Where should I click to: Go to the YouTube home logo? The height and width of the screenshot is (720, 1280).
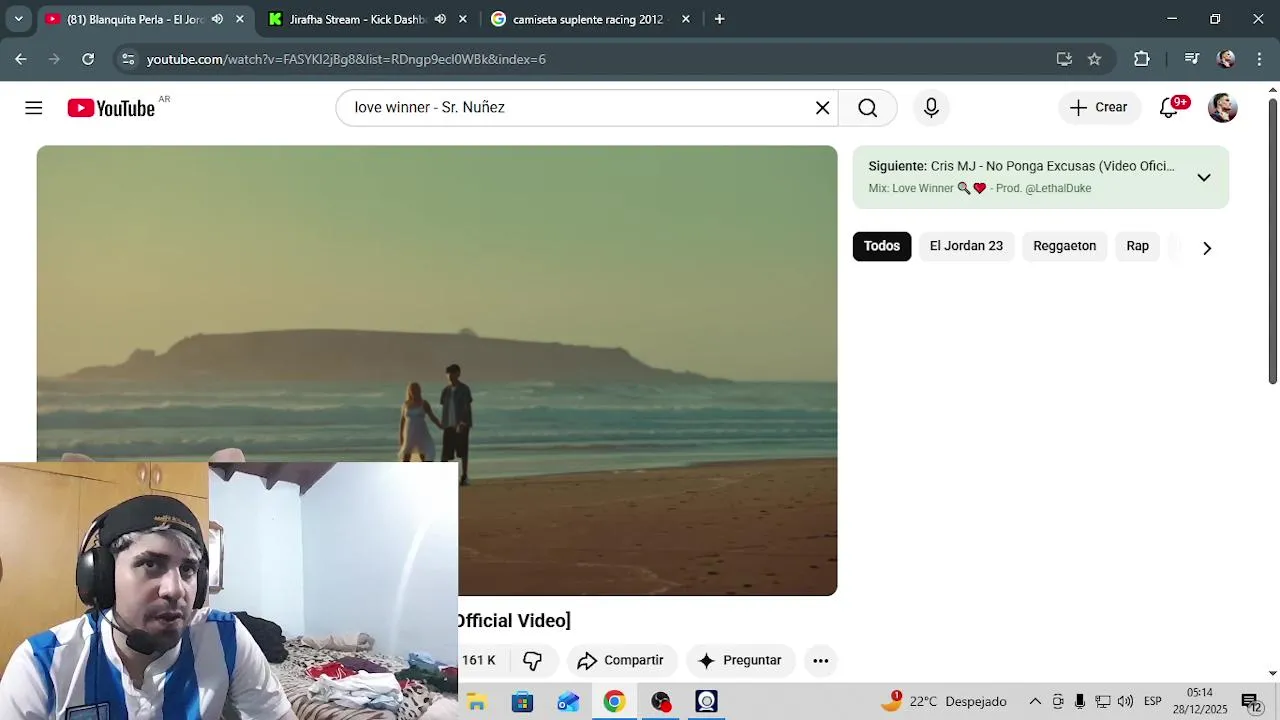tap(111, 108)
